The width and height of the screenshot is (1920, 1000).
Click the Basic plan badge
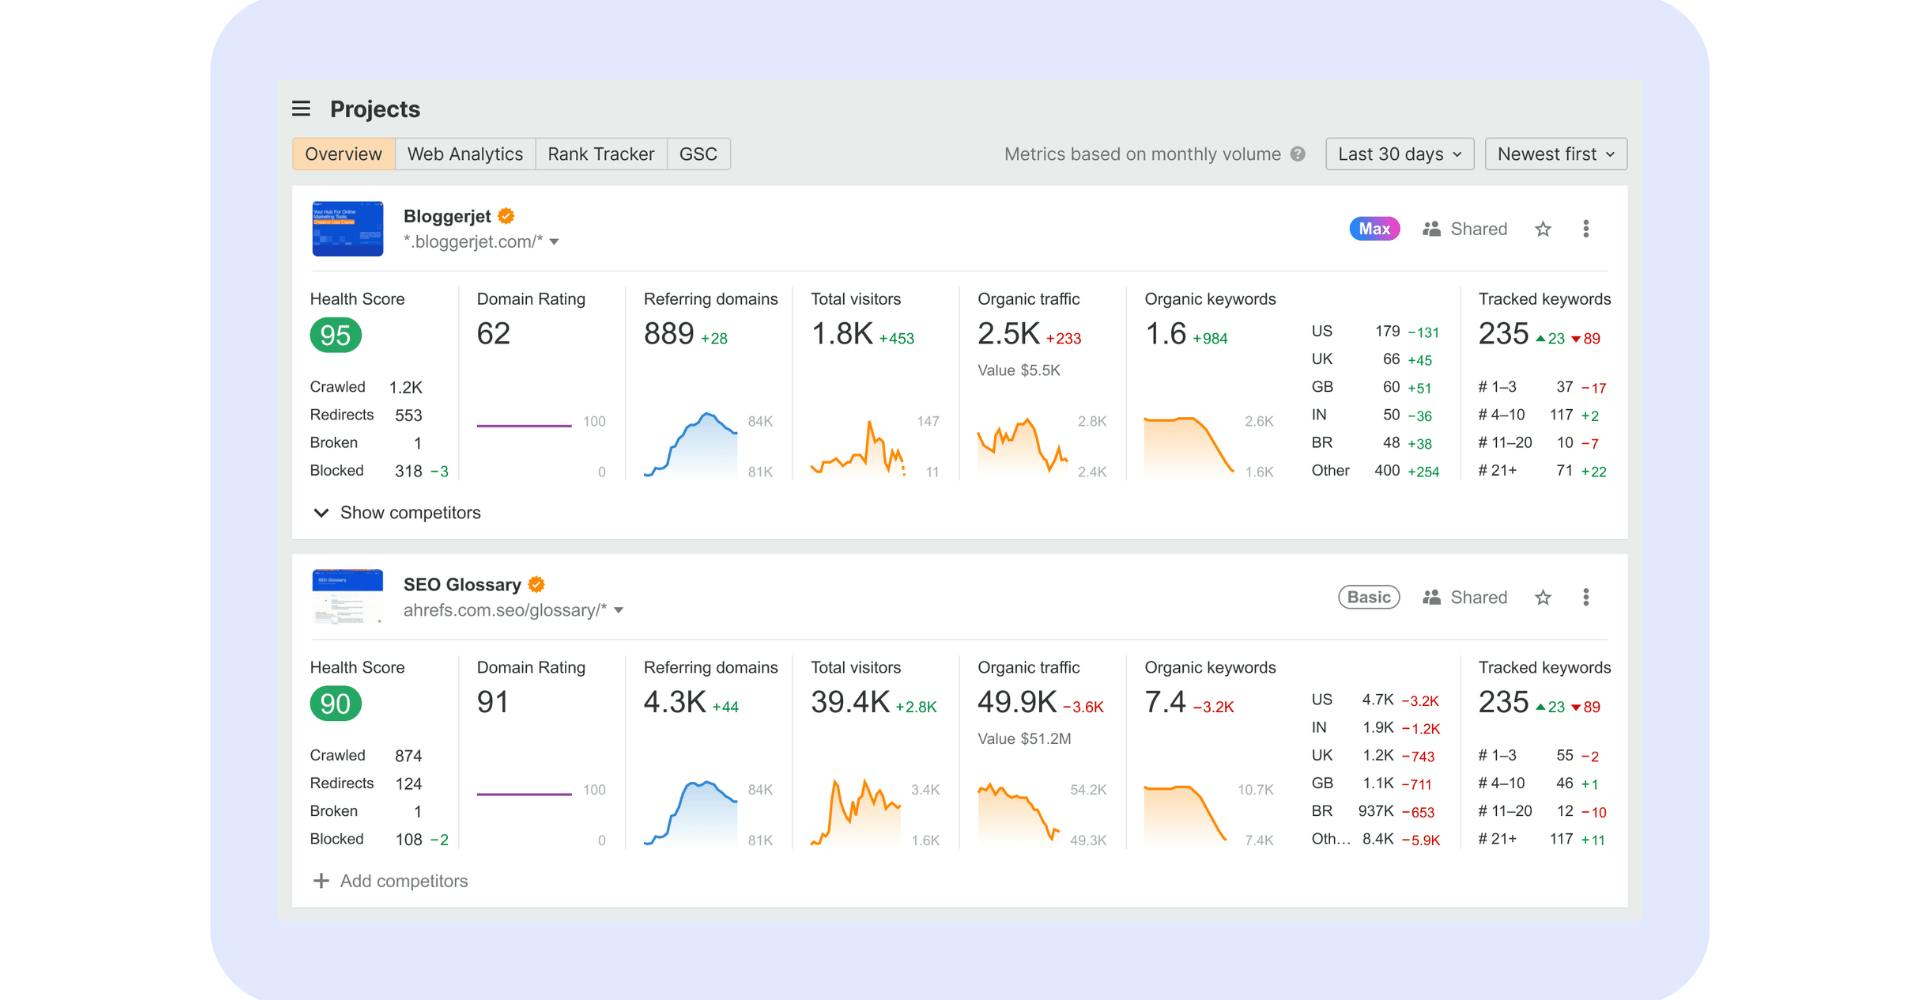(1368, 598)
